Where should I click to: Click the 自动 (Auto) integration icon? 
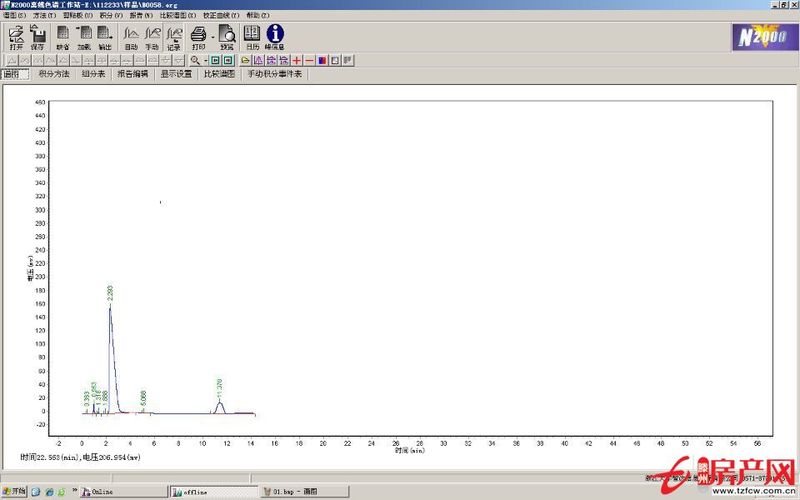pyautogui.click(x=131, y=37)
